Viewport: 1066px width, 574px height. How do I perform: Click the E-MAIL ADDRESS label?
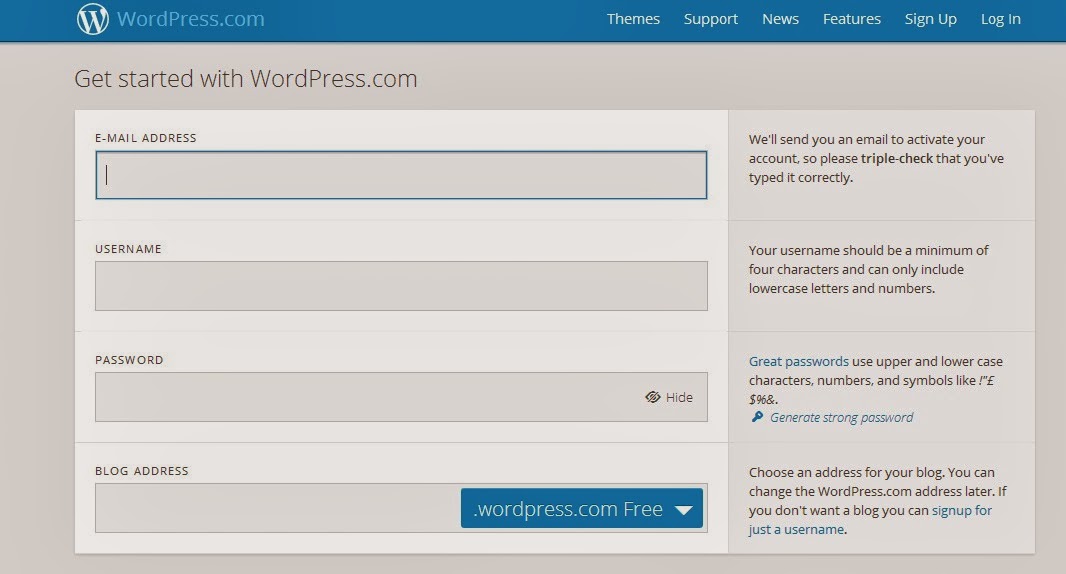pos(145,138)
